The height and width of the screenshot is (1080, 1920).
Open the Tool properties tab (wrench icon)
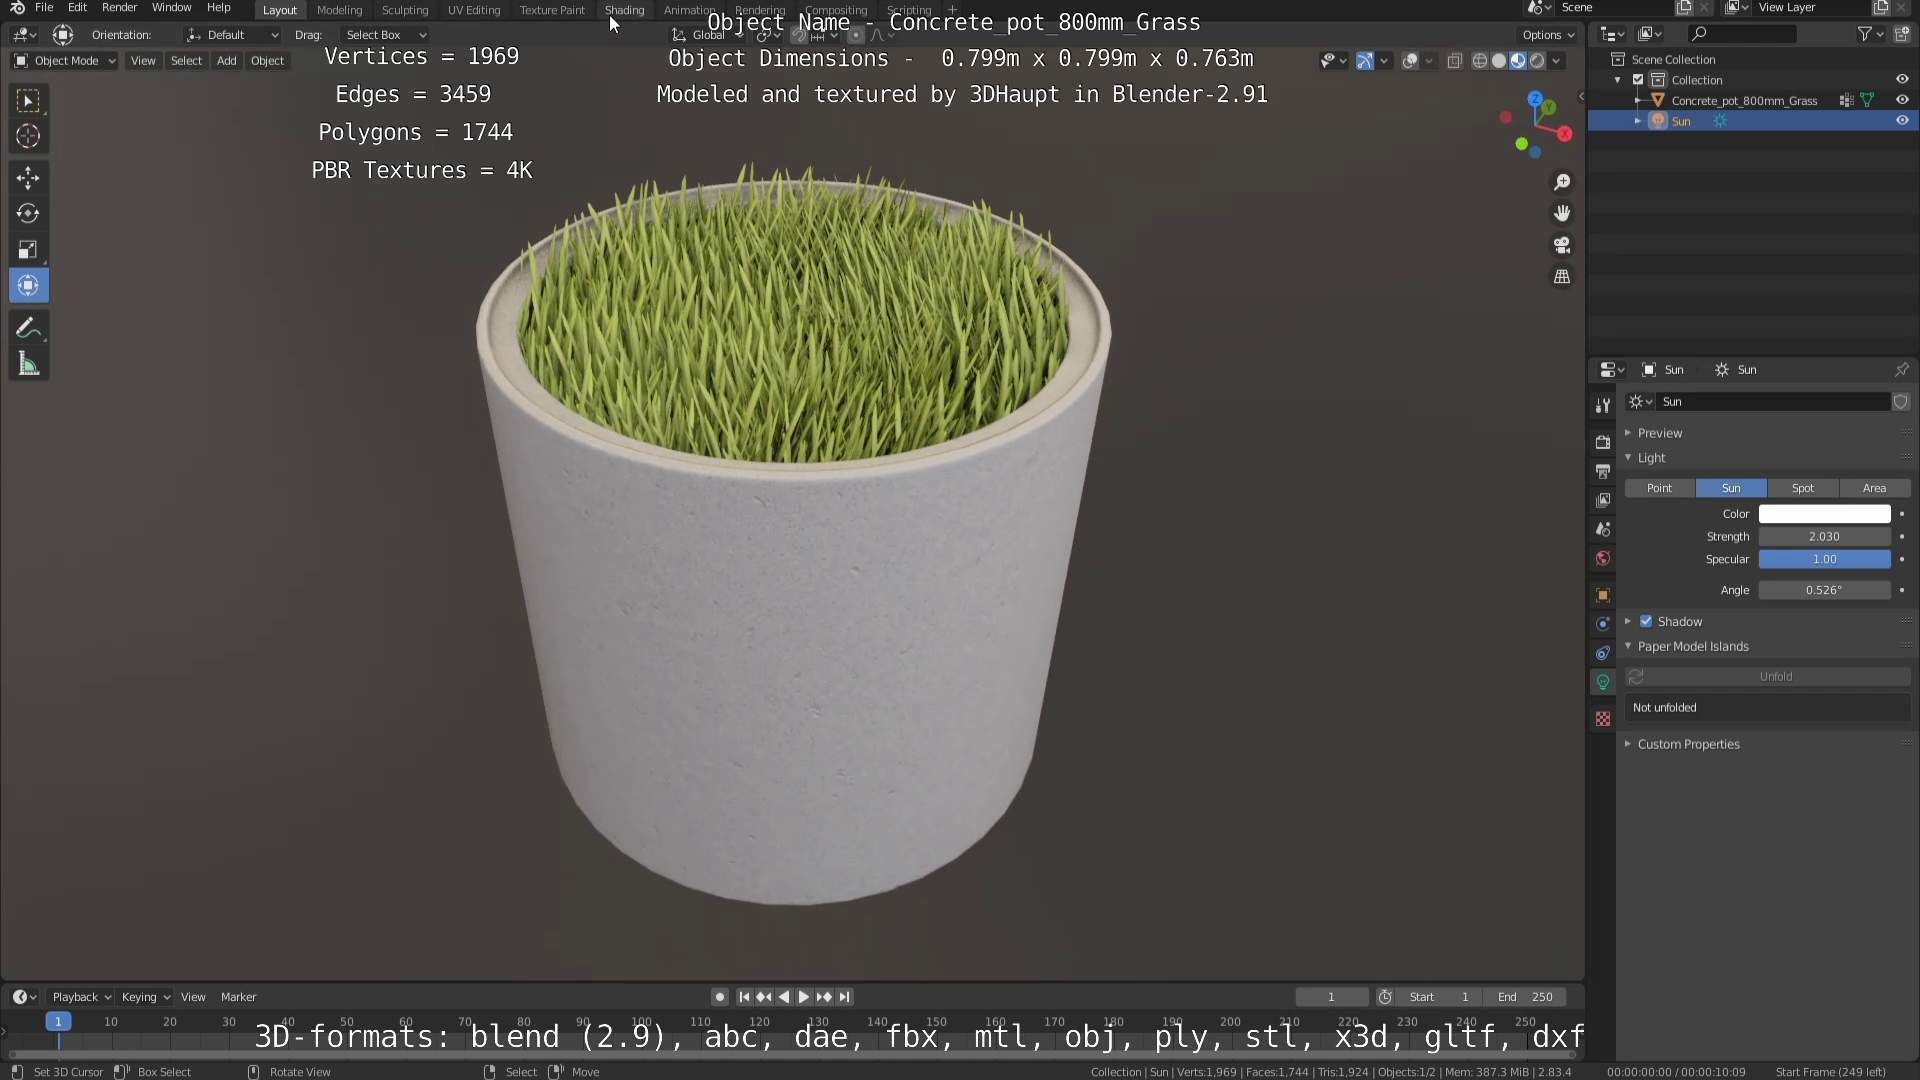tap(1603, 405)
